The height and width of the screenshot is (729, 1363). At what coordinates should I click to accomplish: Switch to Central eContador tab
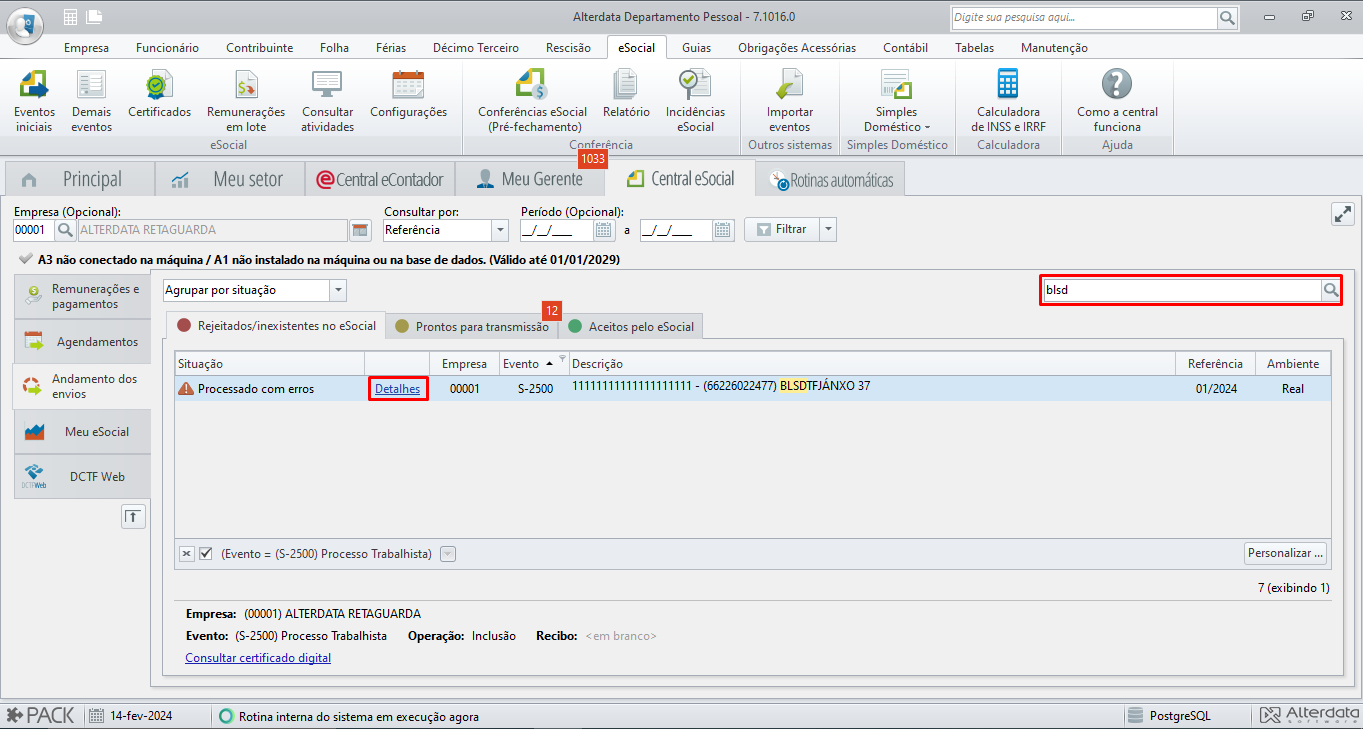click(380, 179)
